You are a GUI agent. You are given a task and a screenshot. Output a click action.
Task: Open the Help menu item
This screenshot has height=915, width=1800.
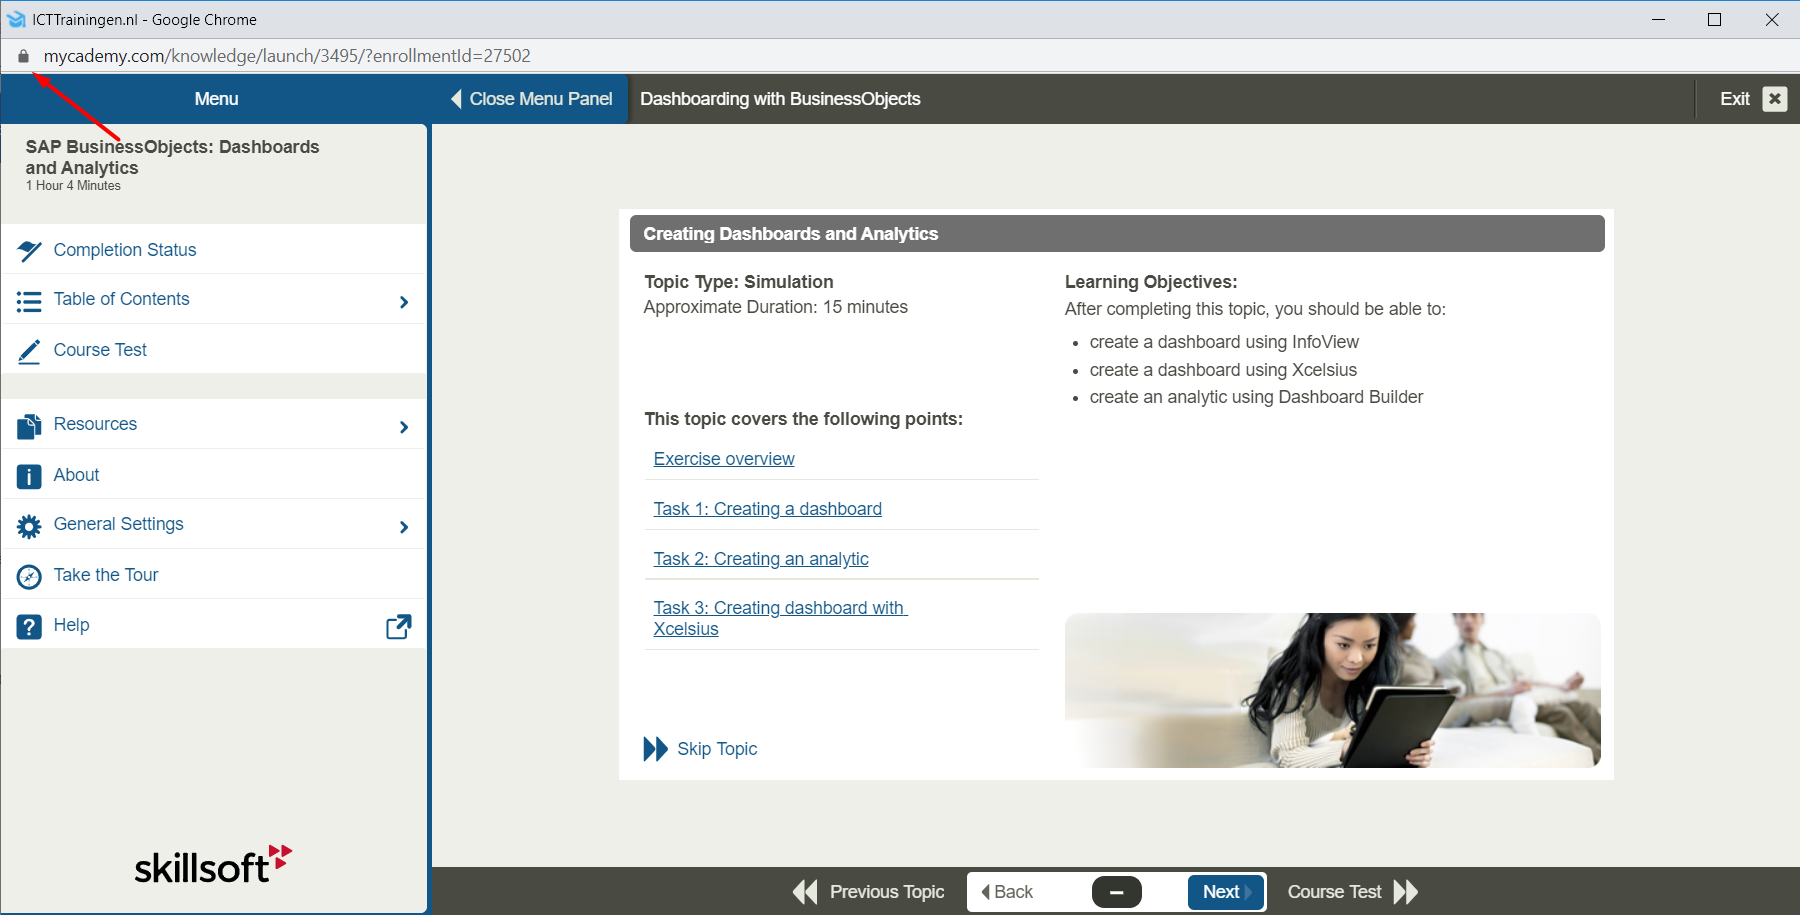[x=214, y=625]
